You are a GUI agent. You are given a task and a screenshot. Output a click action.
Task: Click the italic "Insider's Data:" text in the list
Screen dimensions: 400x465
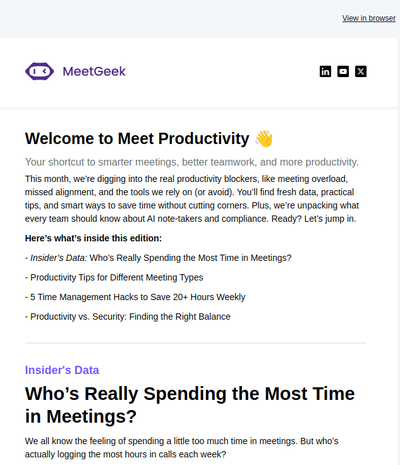click(x=59, y=258)
